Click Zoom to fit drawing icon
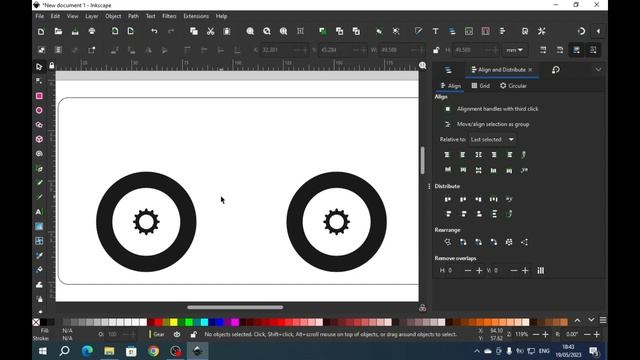This screenshot has height=360, width=640. pos(267,31)
